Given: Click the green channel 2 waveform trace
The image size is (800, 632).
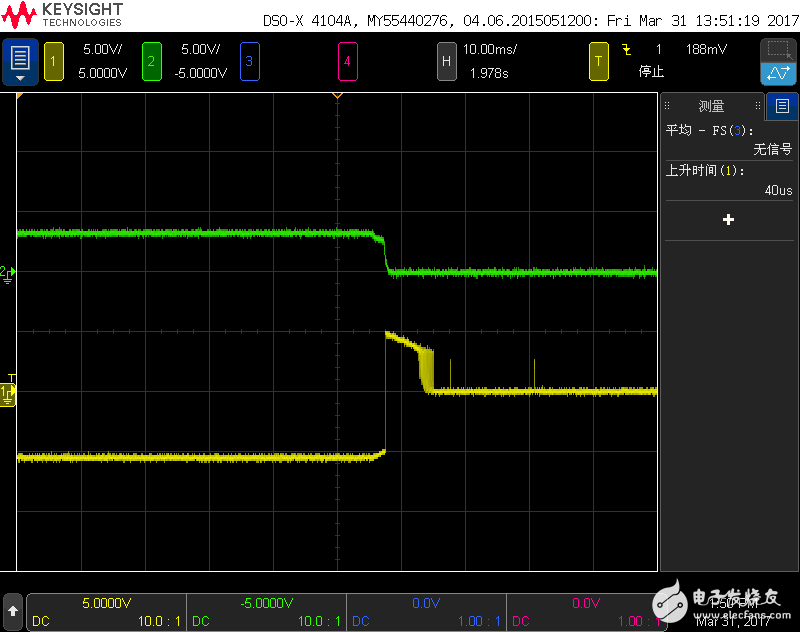Looking at the screenshot, I should tap(204, 233).
